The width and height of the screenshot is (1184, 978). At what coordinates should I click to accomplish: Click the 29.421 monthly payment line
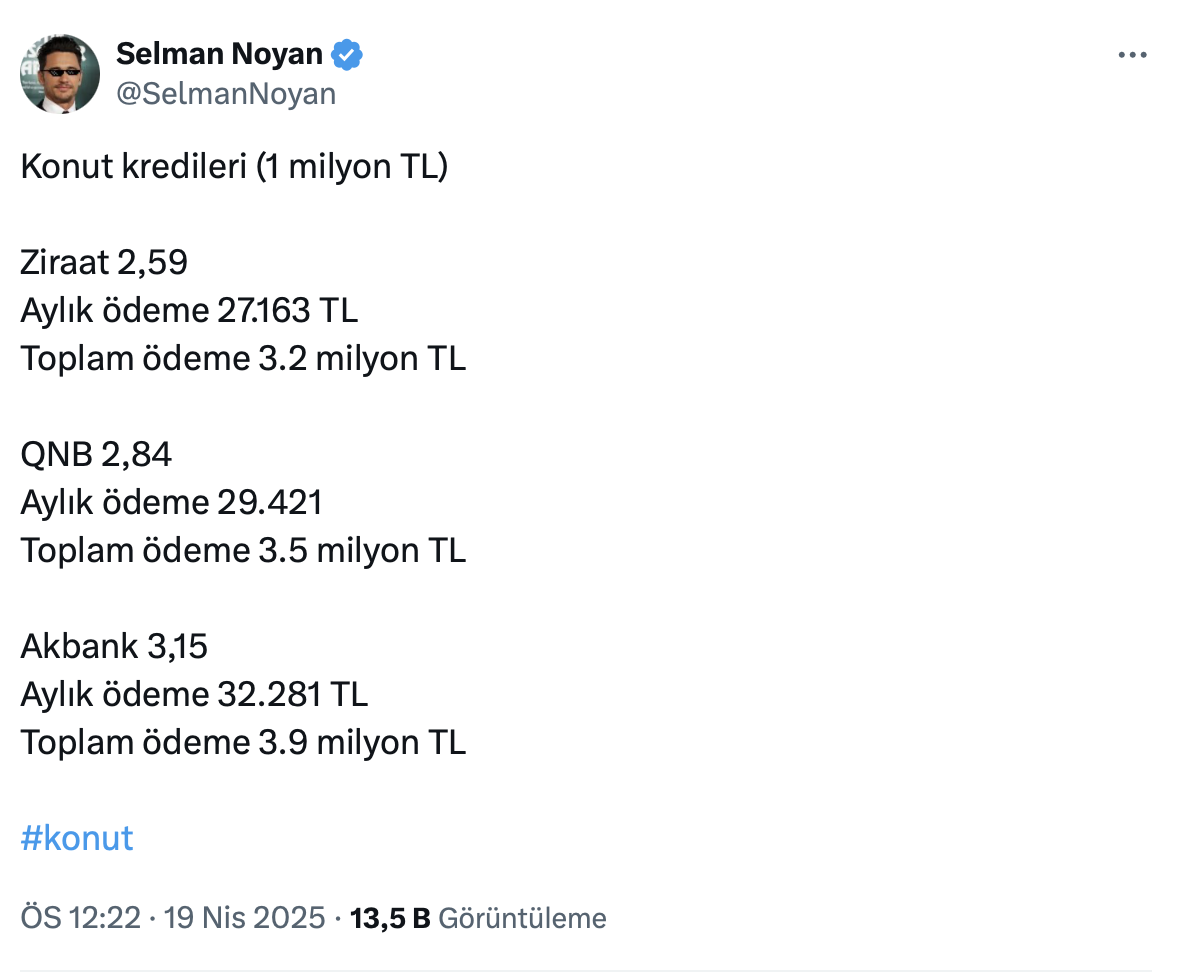click(x=171, y=502)
